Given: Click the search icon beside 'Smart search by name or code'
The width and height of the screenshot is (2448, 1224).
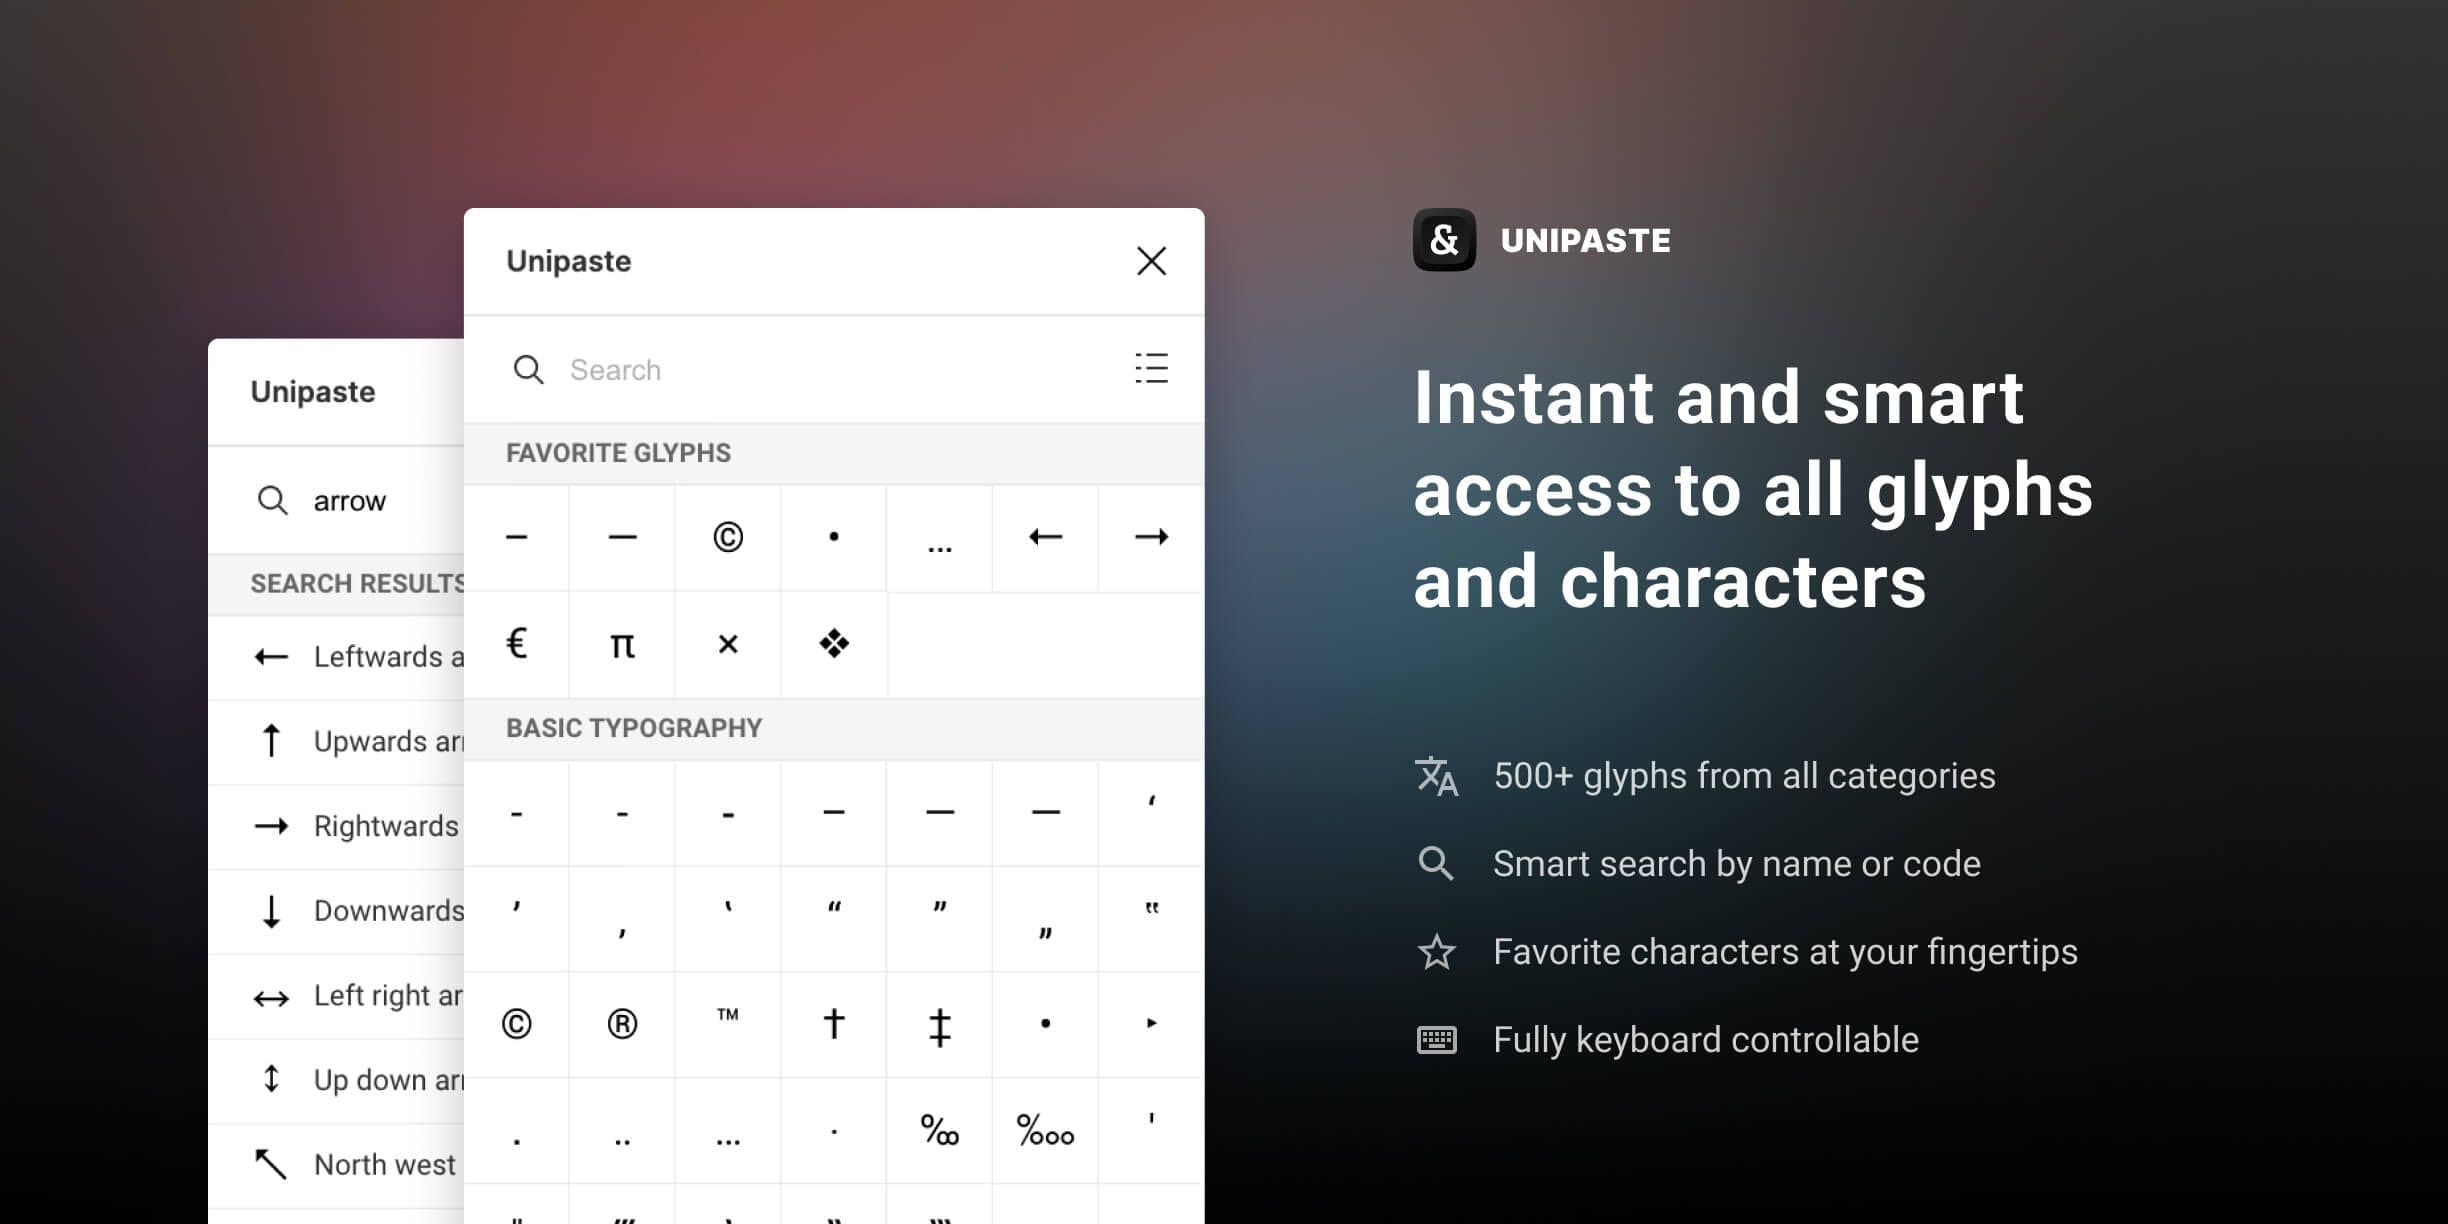Looking at the screenshot, I should [1436, 863].
